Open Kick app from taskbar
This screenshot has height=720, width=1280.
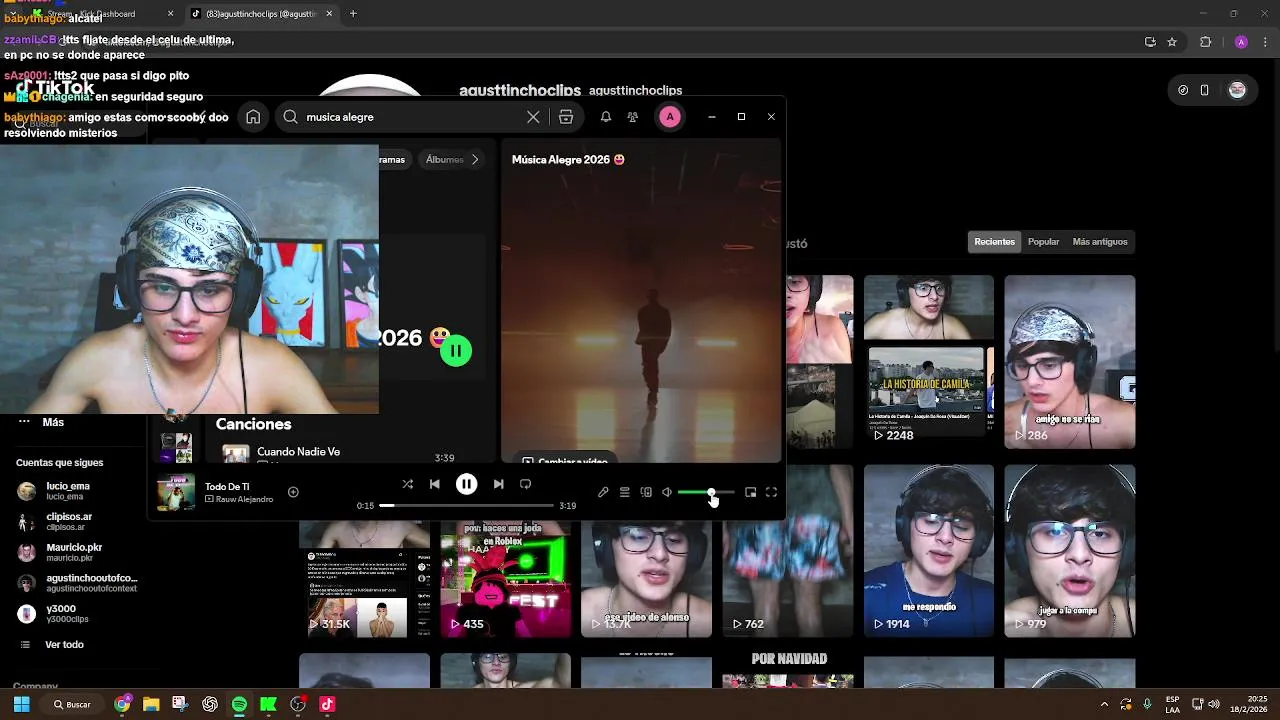pyautogui.click(x=268, y=704)
